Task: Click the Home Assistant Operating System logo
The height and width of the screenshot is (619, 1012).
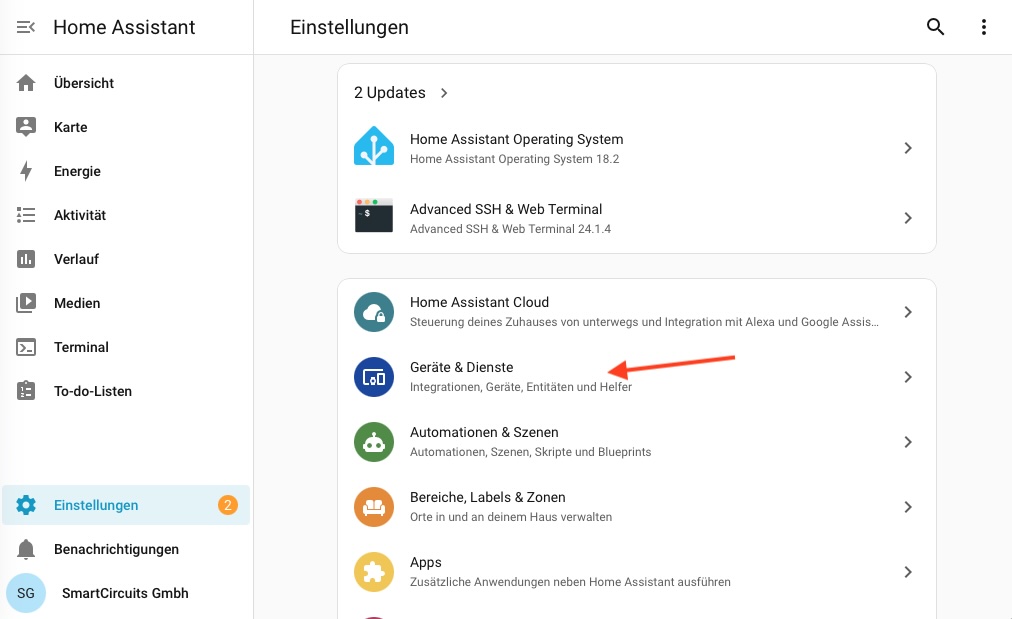Action: coord(374,146)
